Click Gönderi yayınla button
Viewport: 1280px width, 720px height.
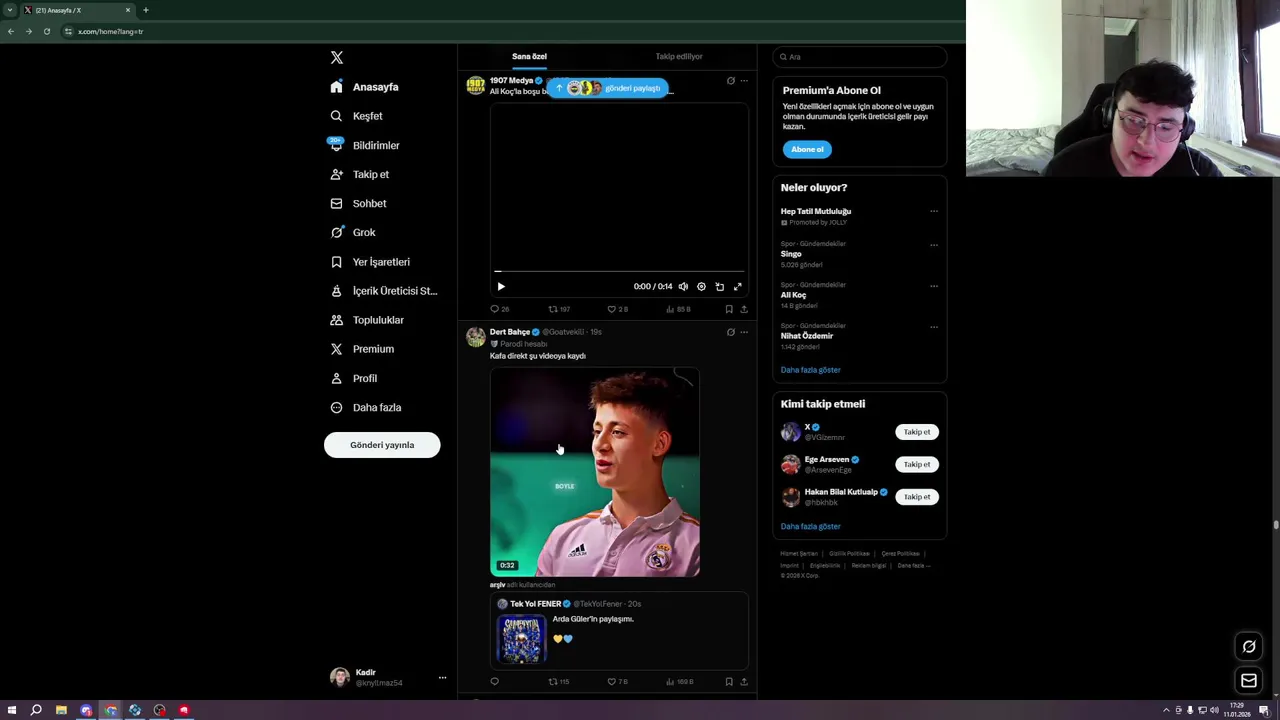(382, 445)
